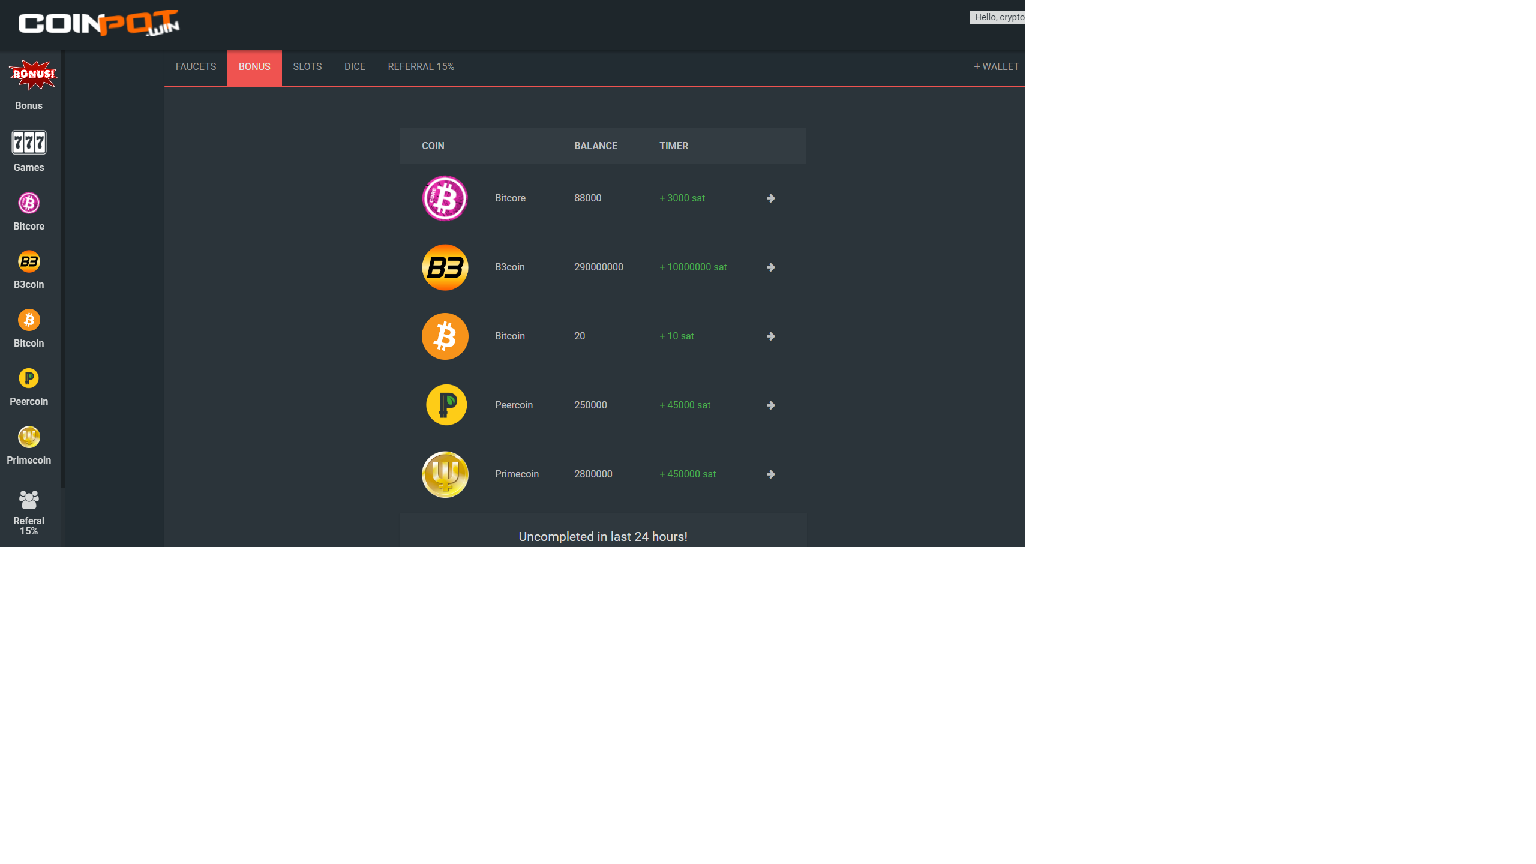Screen dimensions: 1536x864
Task: Click the Bitcore coin logo in table
Action: tap(445, 198)
